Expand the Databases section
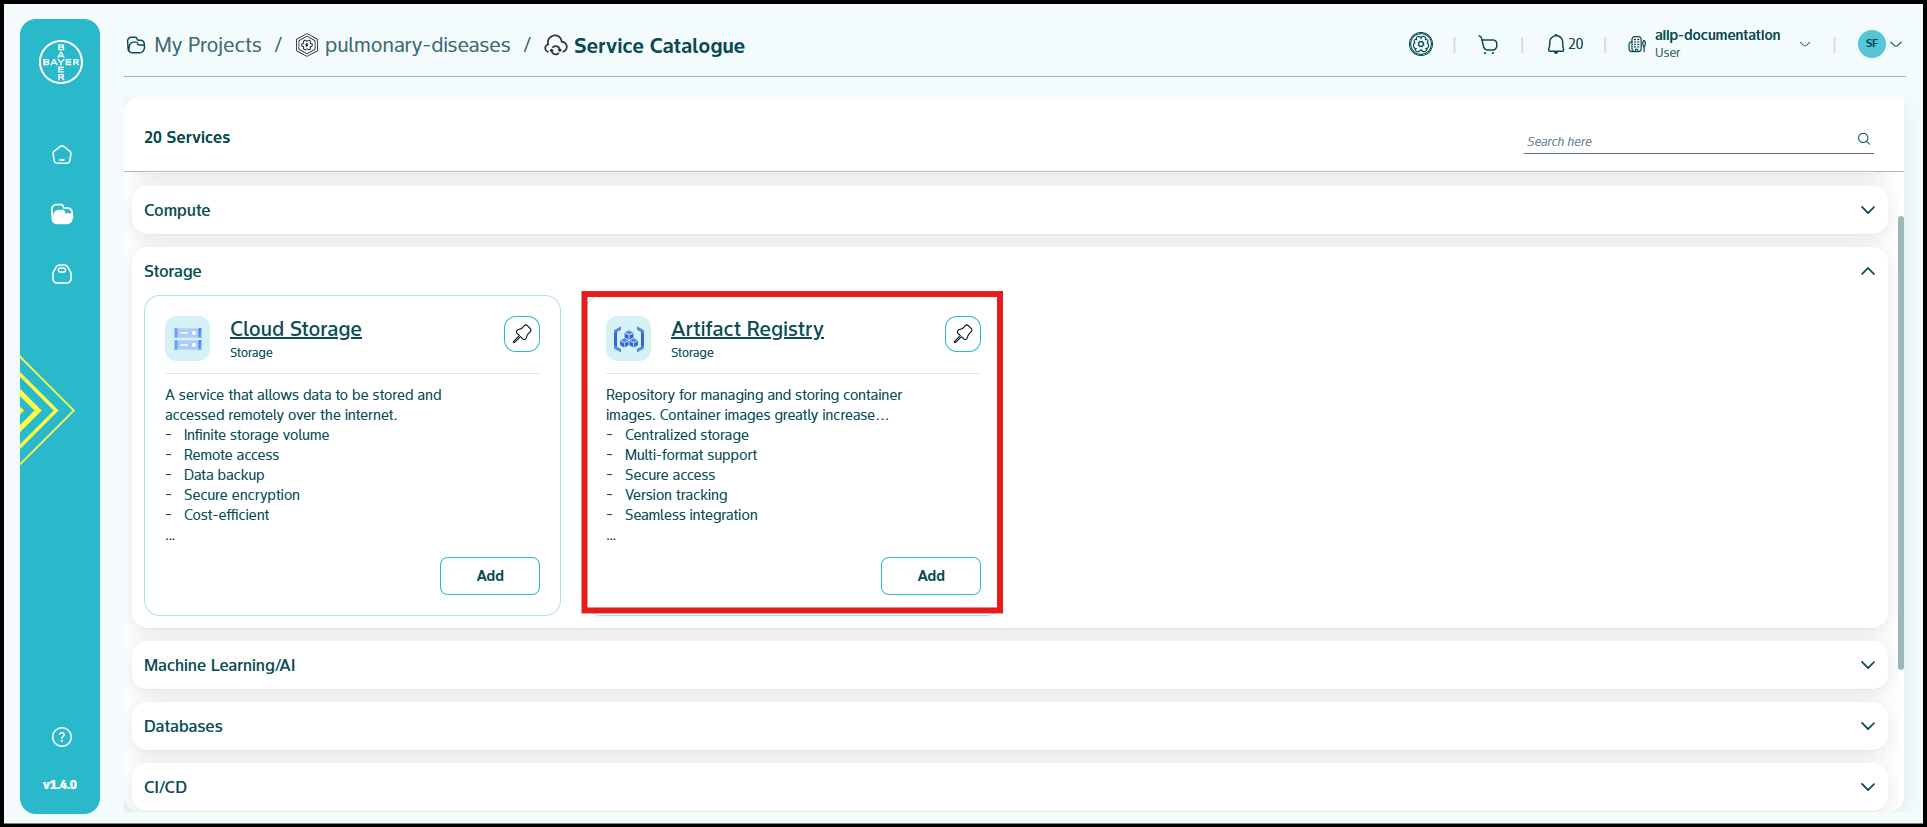The width and height of the screenshot is (1927, 827). pos(1867,726)
